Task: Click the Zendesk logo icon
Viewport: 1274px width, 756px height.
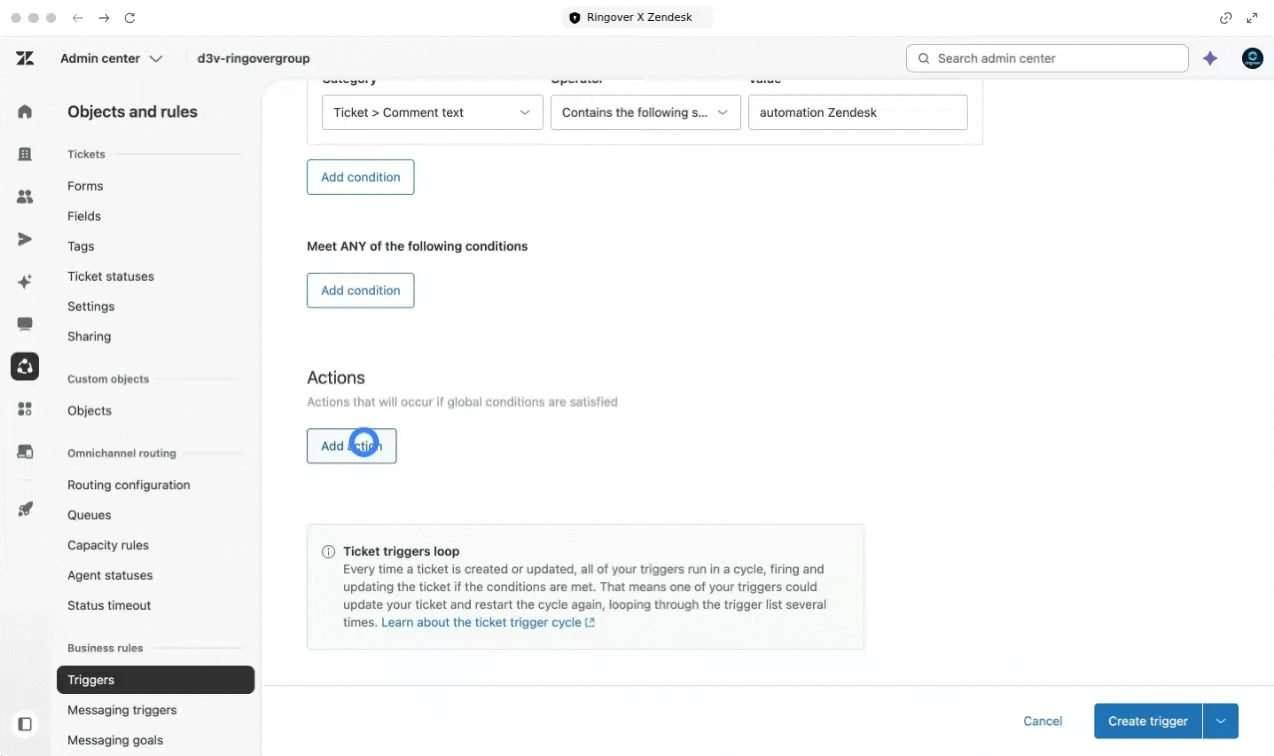Action: 25,58
